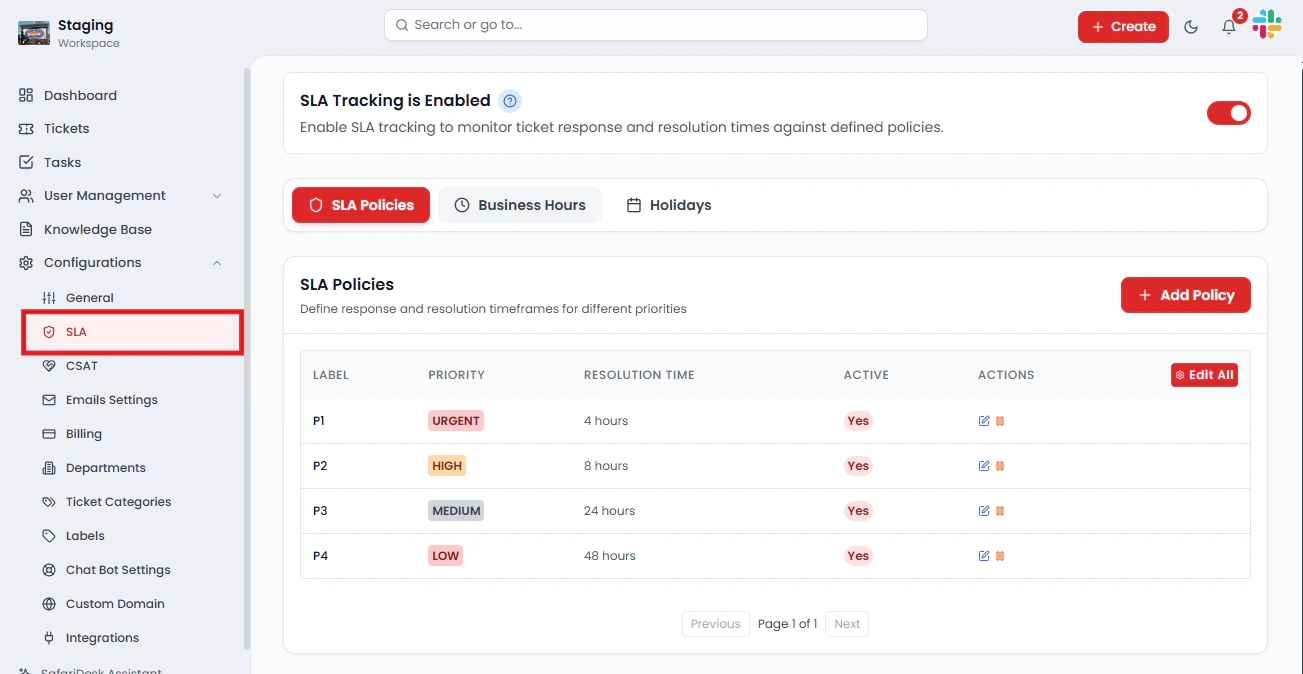This screenshot has height=674, width=1303.
Task: Click the 4 hours resolution time
Action: 606,421
